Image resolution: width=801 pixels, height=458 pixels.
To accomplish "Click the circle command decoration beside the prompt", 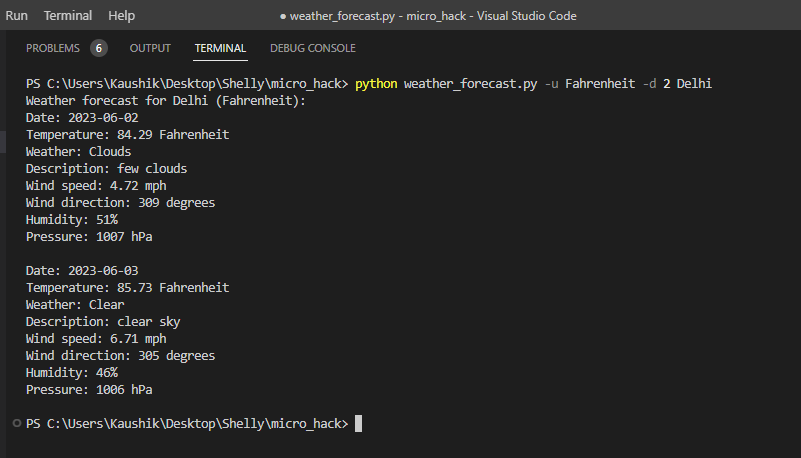I will [x=17, y=423].
